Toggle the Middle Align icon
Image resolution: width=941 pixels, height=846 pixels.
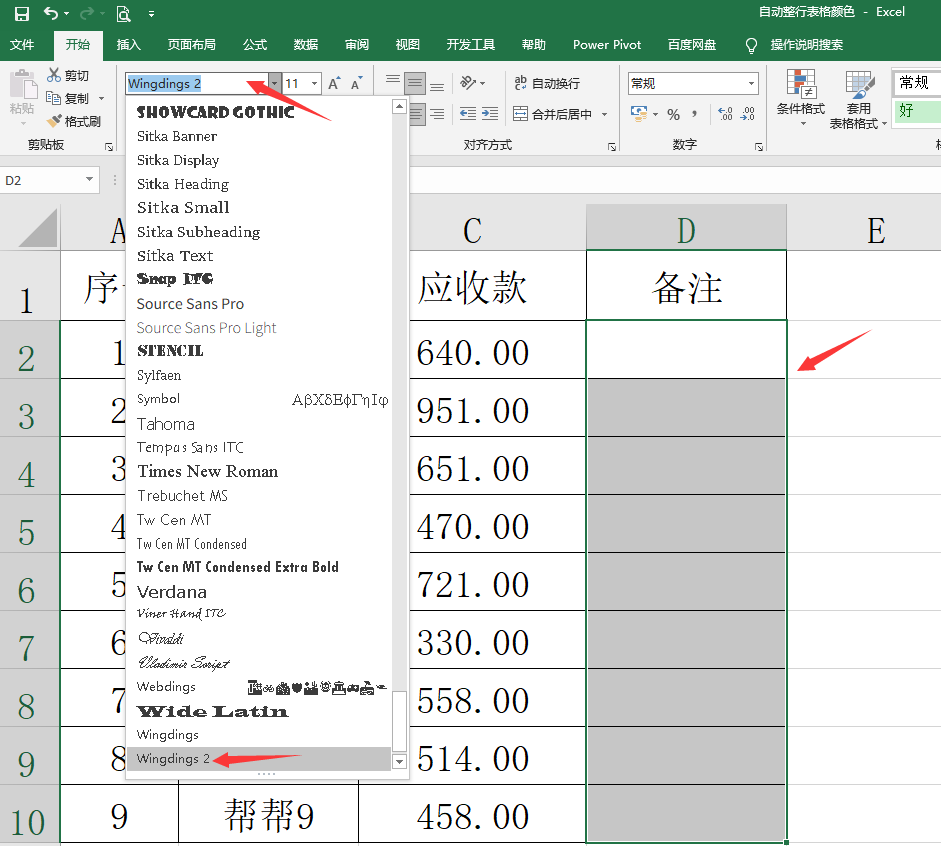coord(415,83)
